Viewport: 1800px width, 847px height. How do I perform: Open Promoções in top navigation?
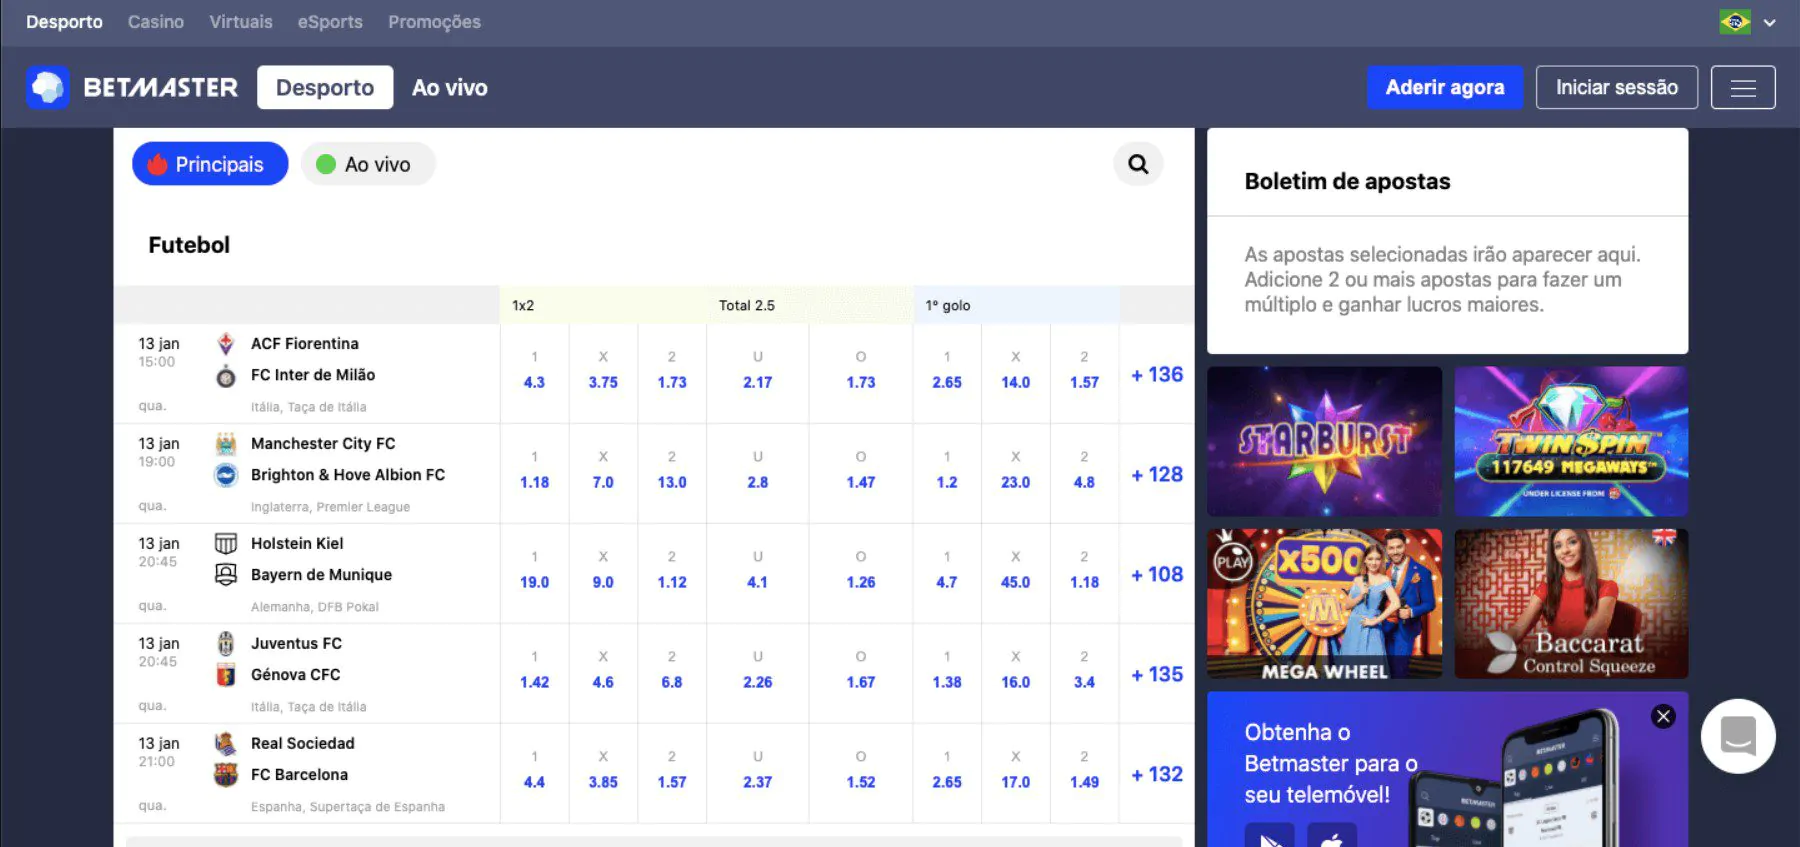point(434,22)
